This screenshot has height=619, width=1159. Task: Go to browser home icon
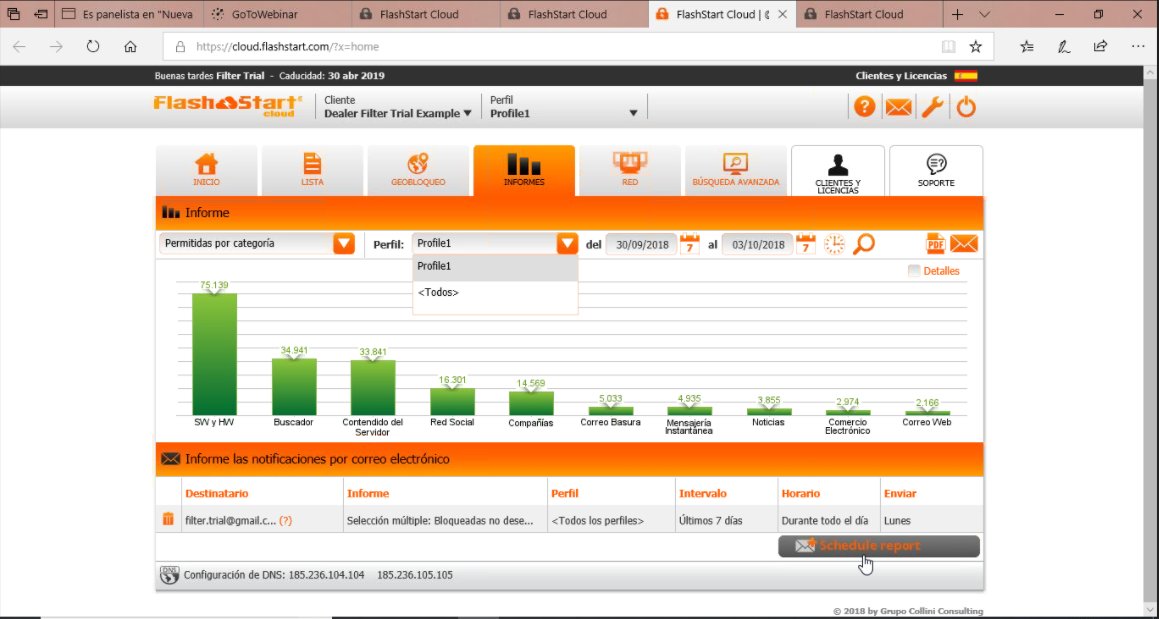click(130, 47)
